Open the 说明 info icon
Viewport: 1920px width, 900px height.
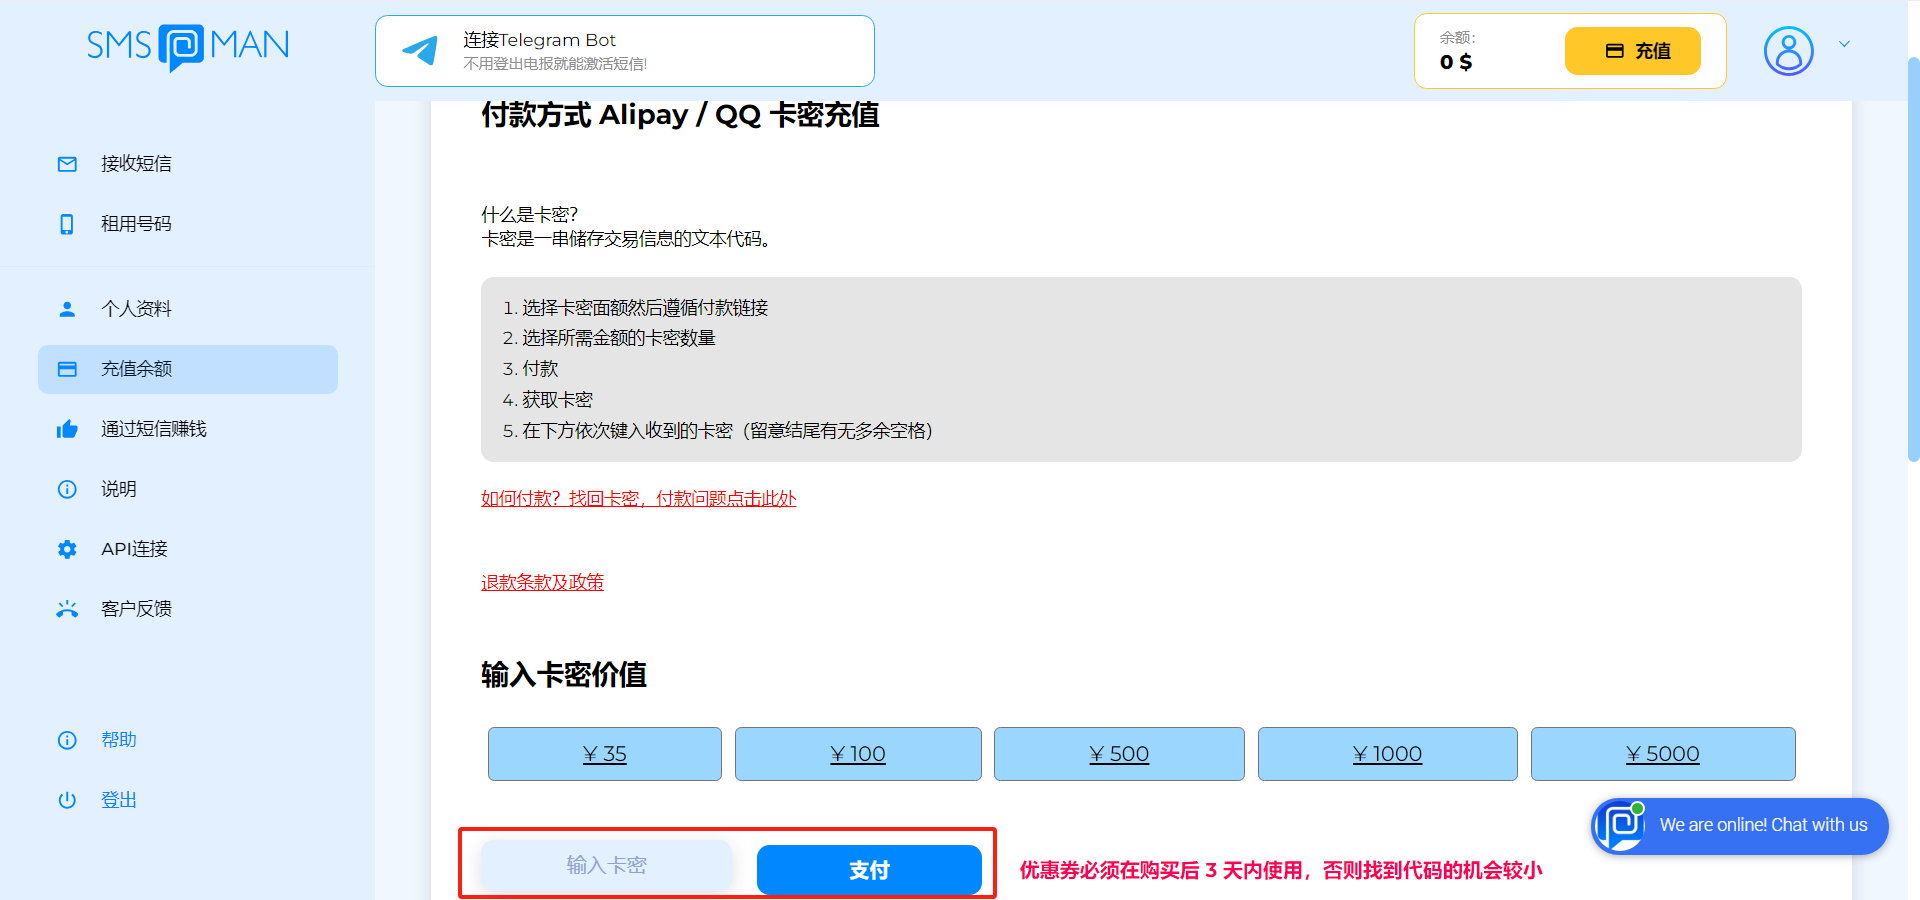point(66,489)
